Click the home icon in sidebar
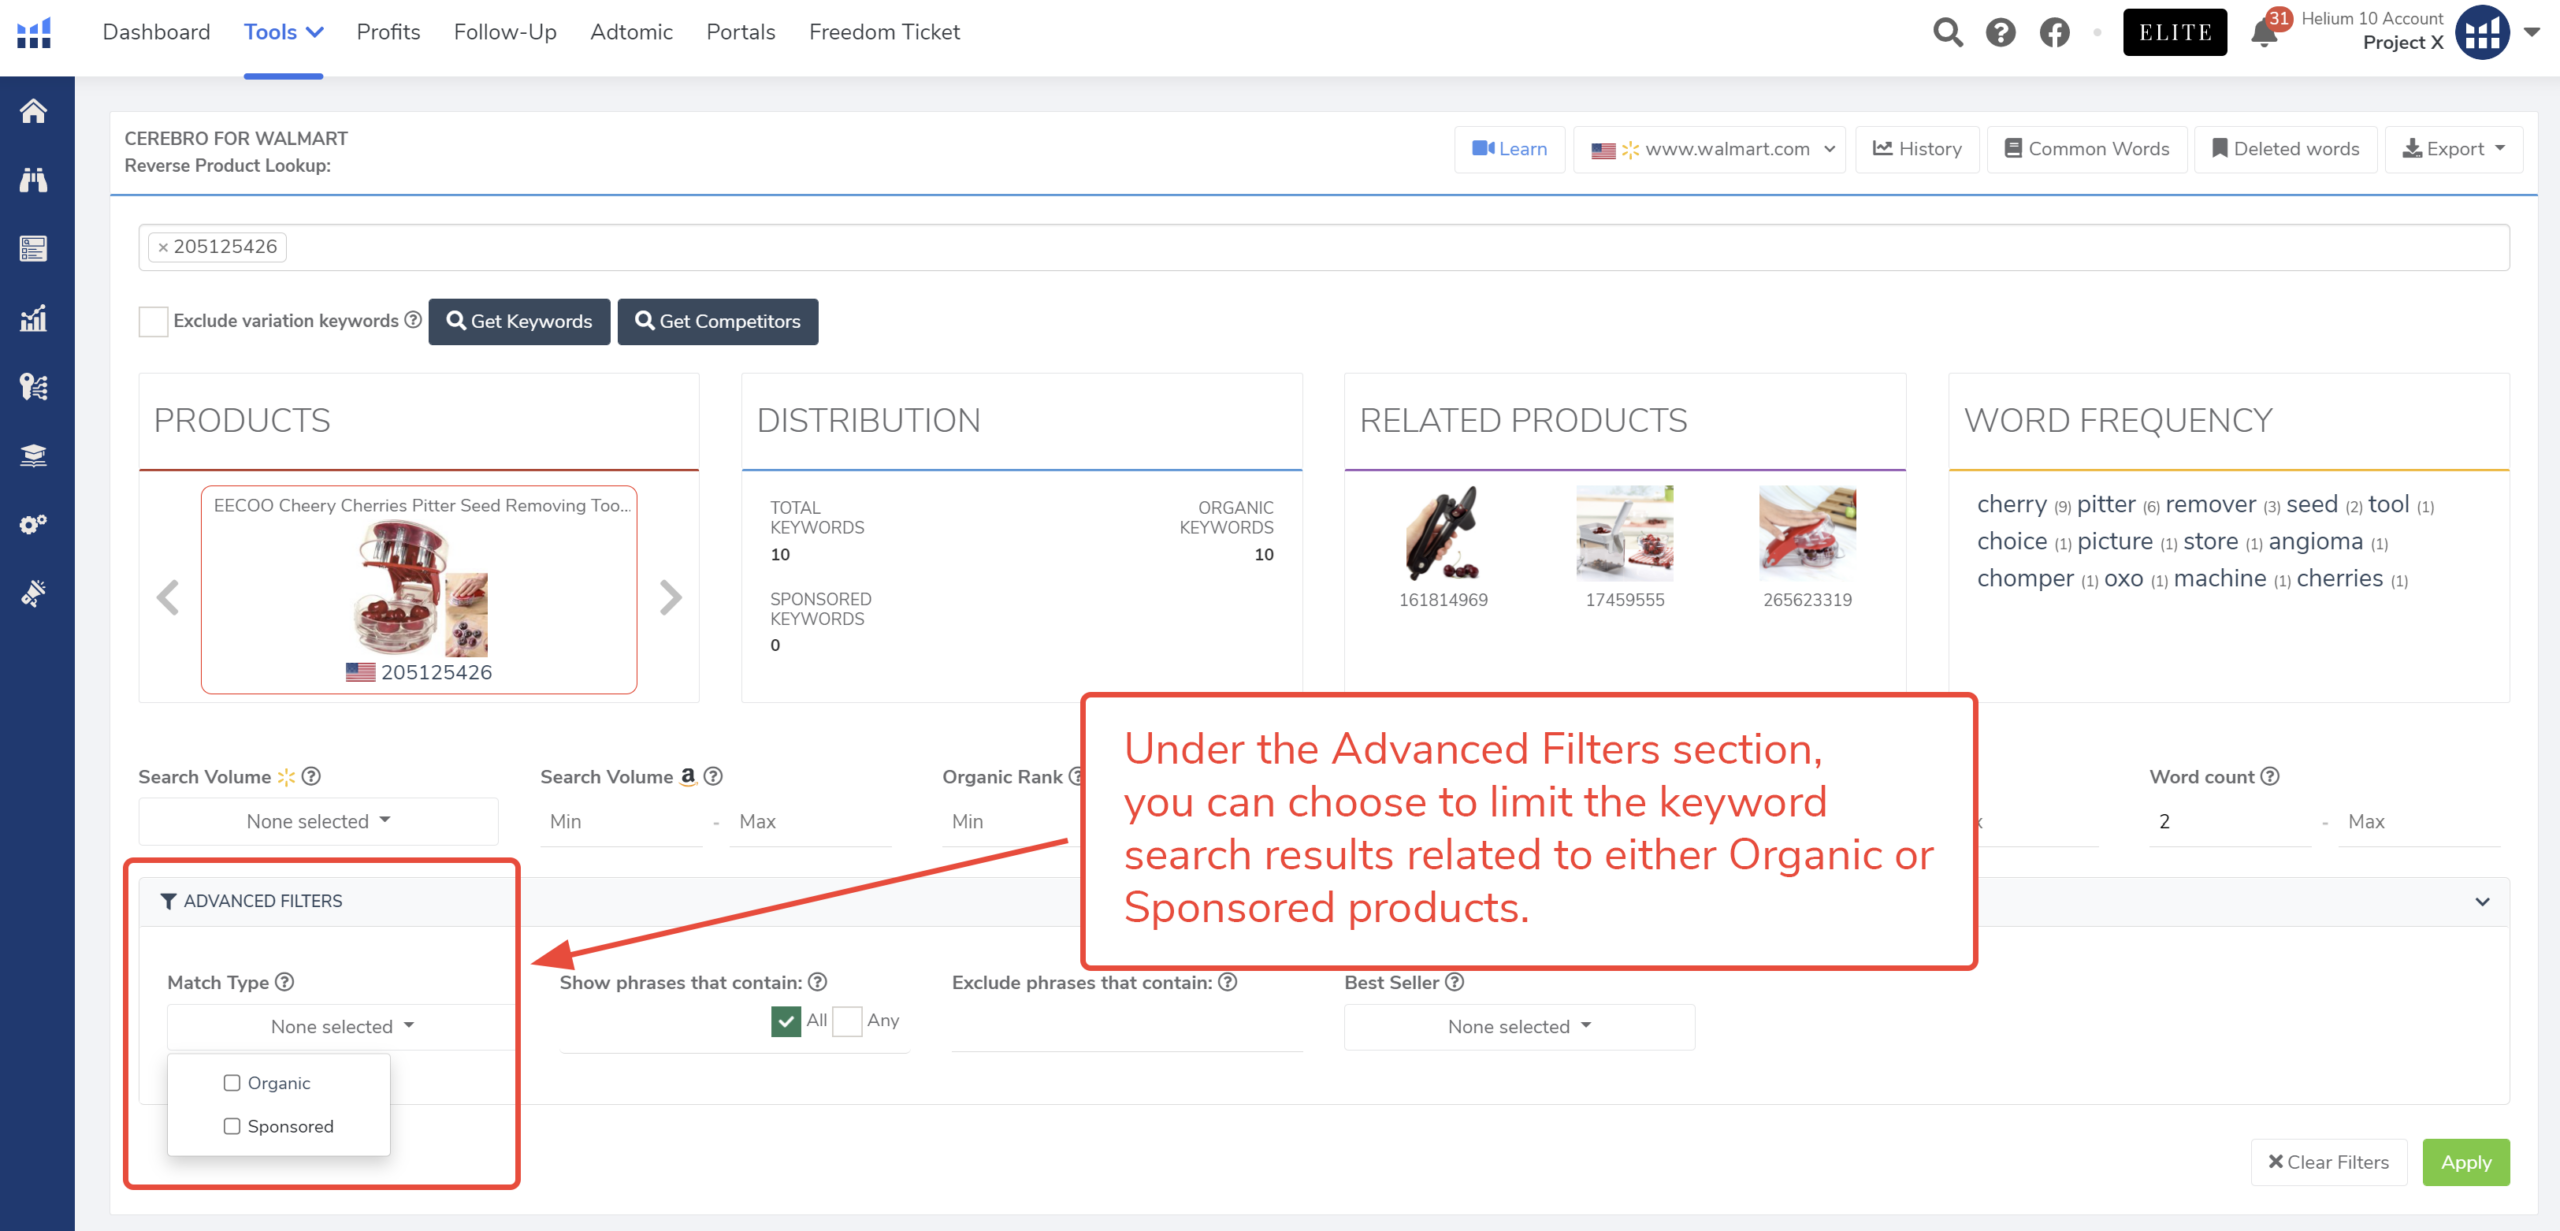 (34, 111)
